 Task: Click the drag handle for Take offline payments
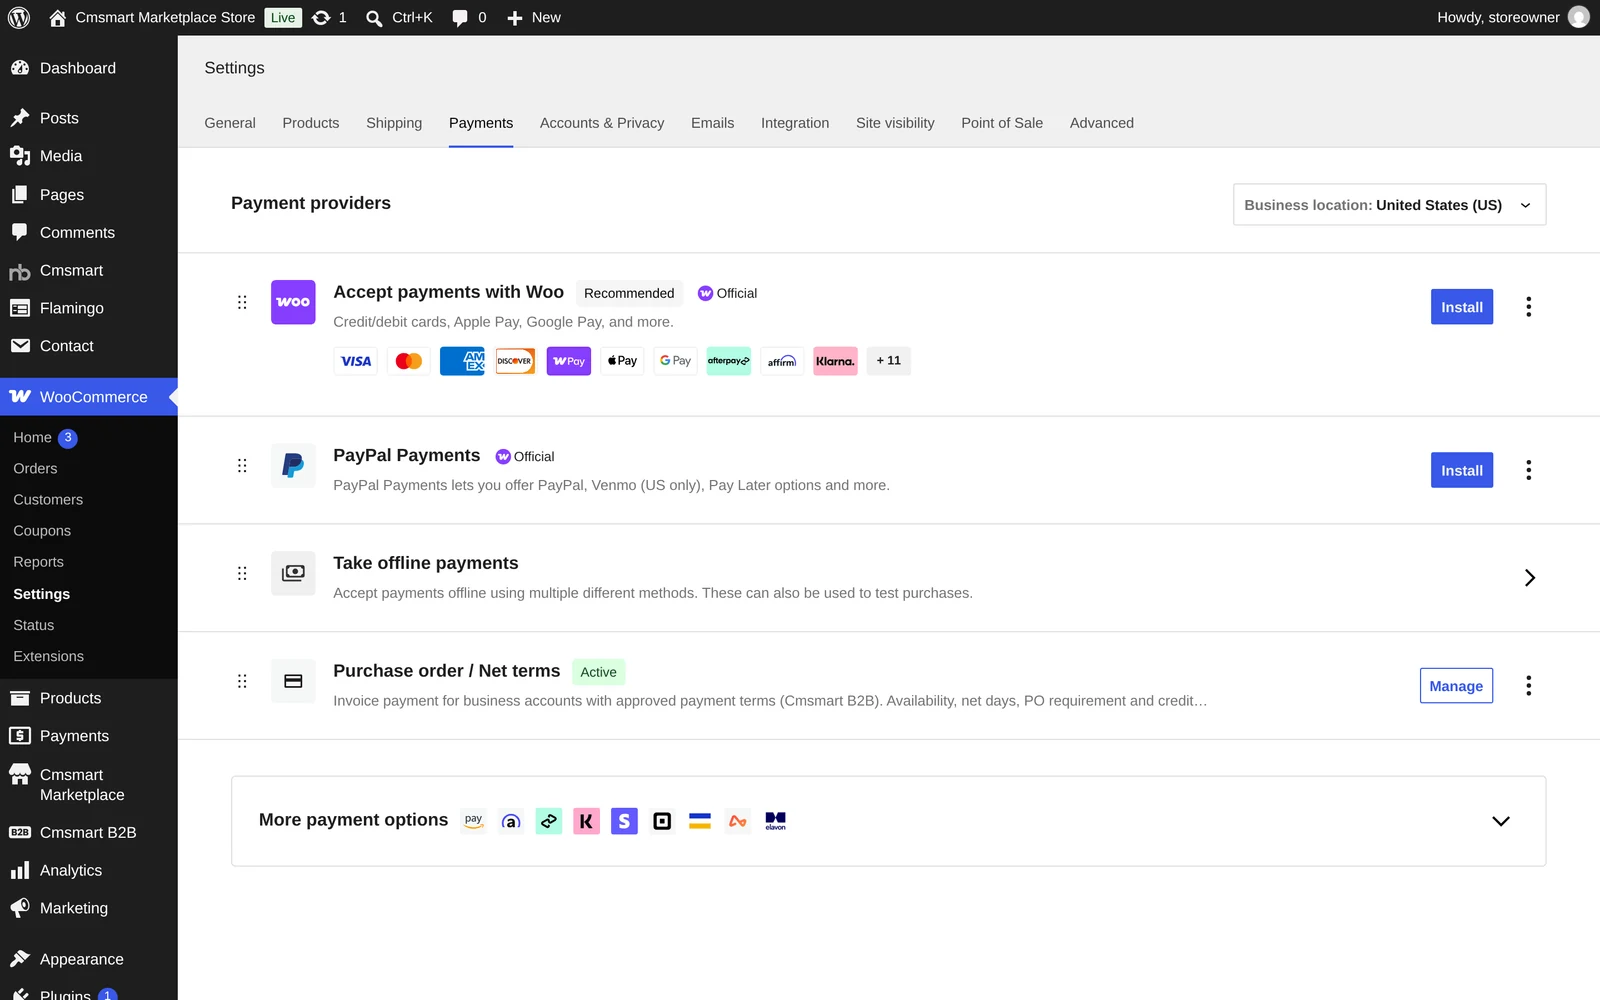[x=242, y=574]
